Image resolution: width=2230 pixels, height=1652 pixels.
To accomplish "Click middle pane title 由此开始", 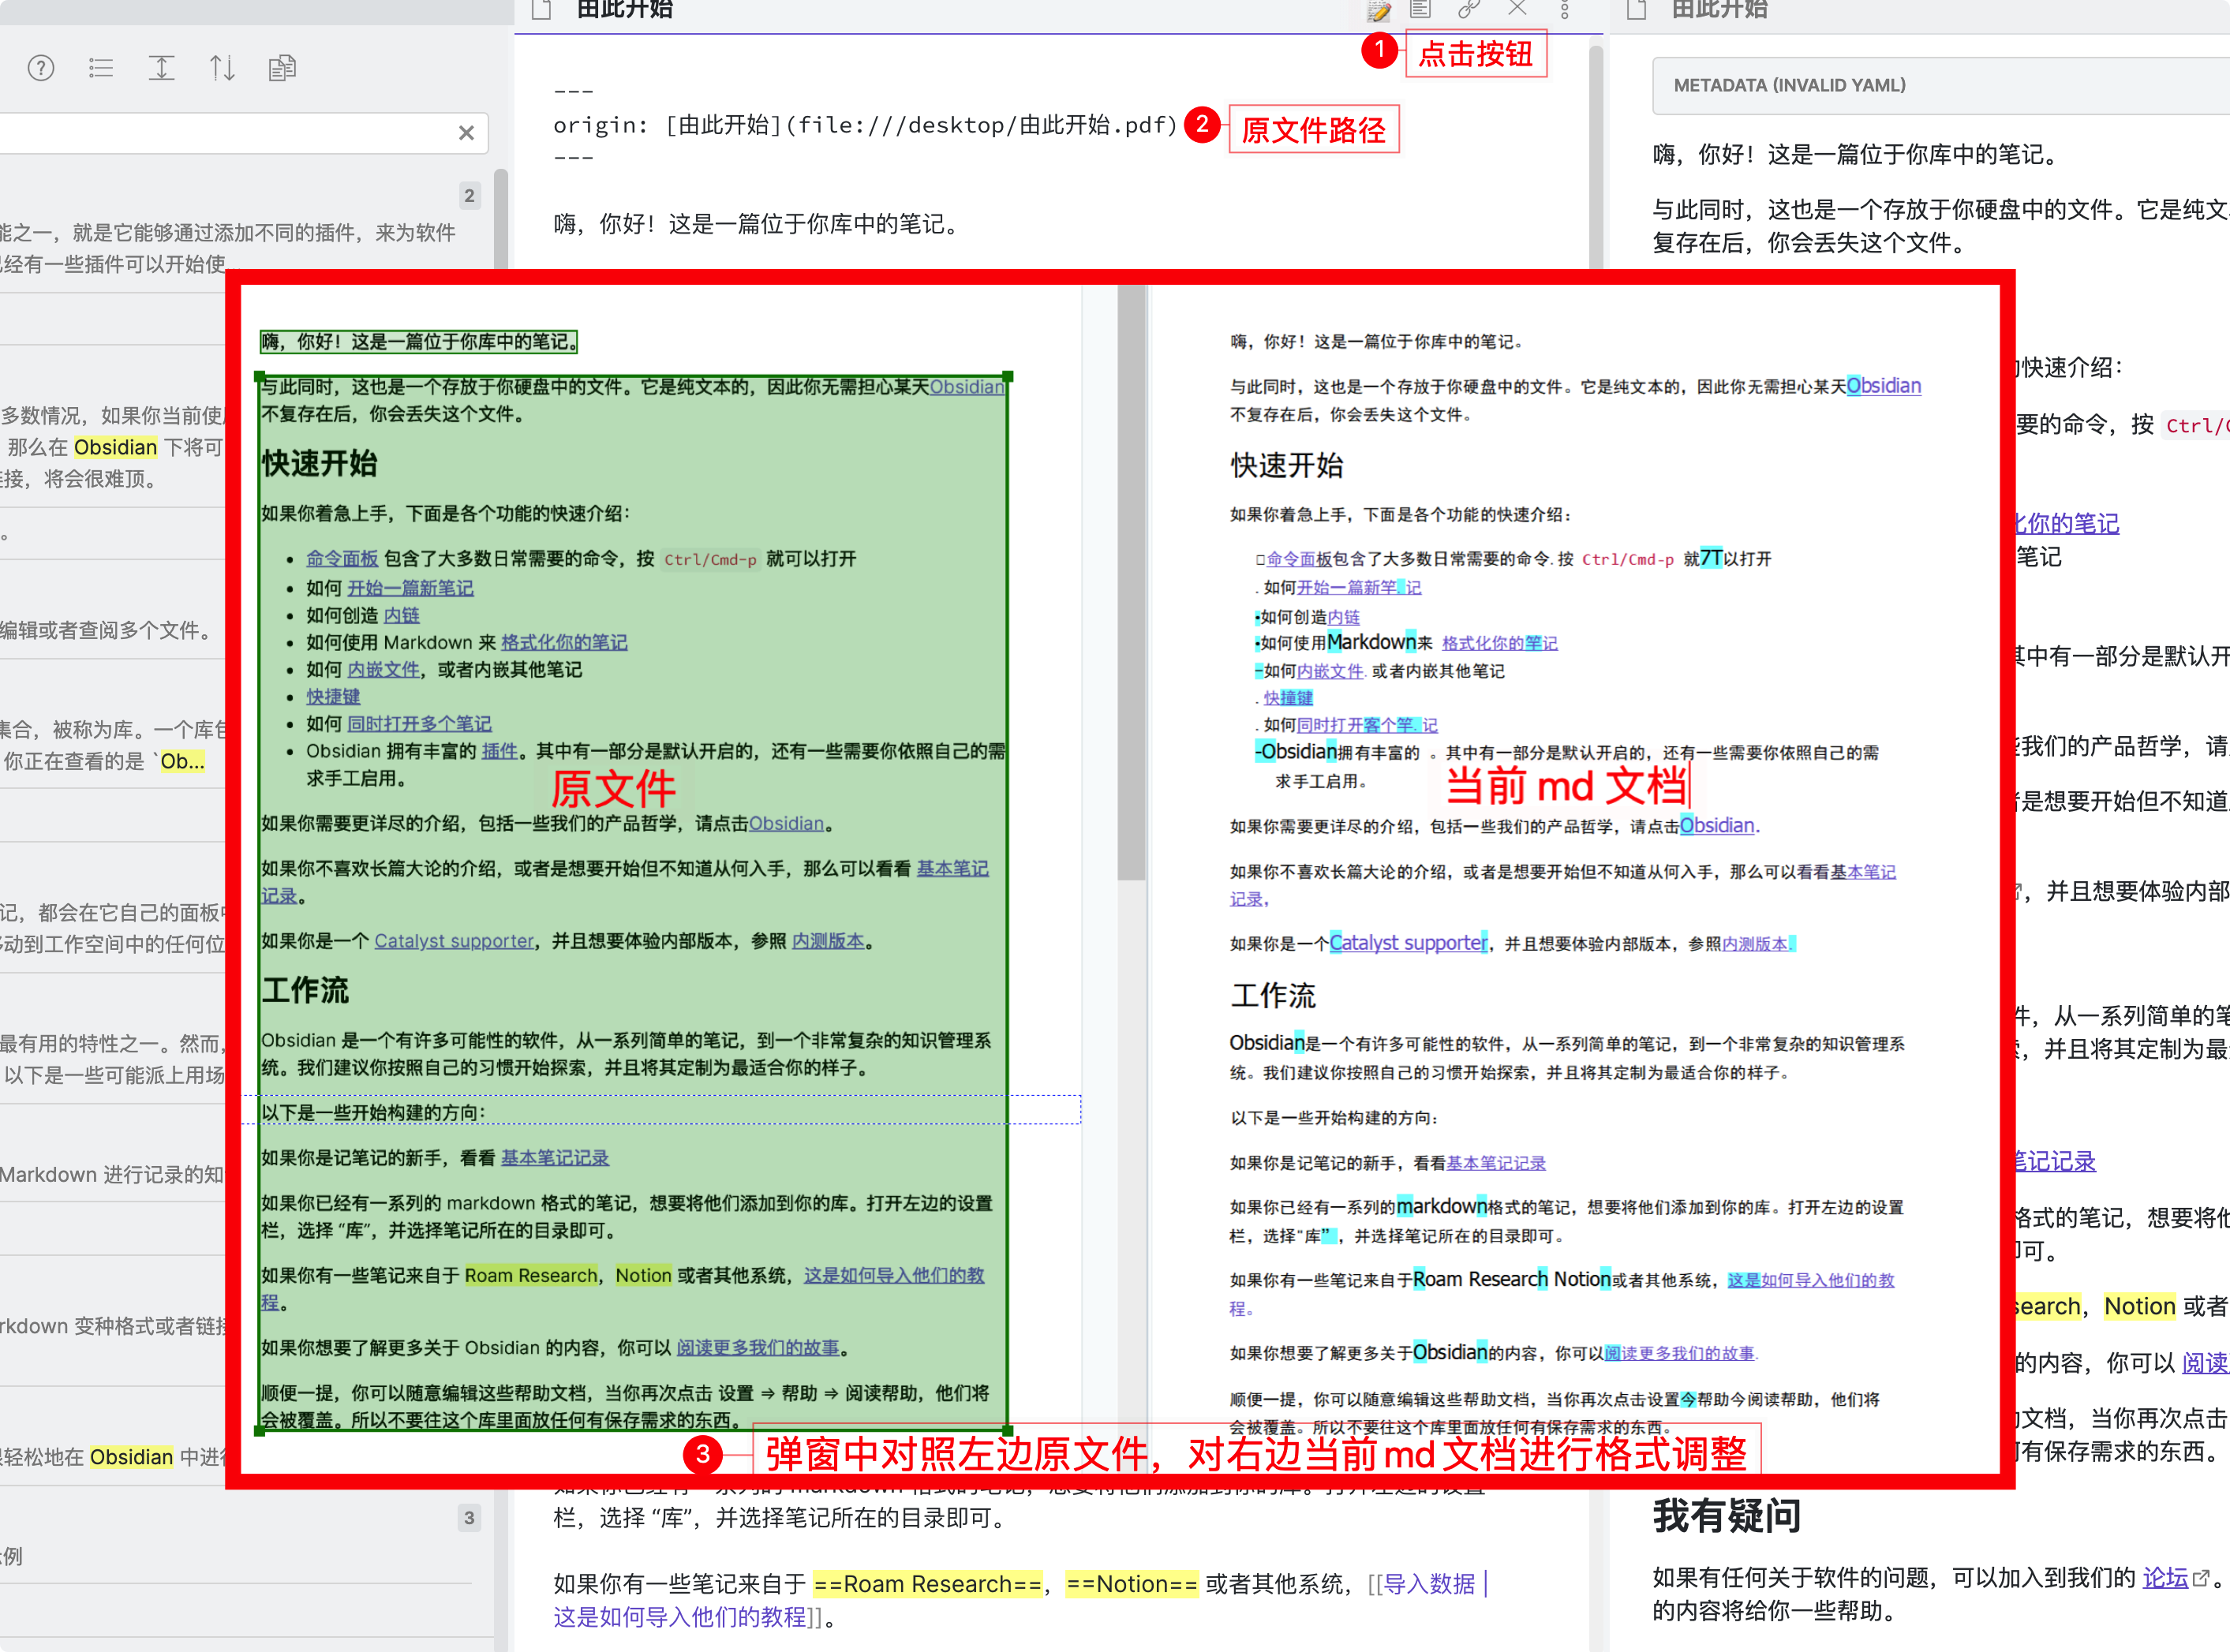I will [x=625, y=10].
